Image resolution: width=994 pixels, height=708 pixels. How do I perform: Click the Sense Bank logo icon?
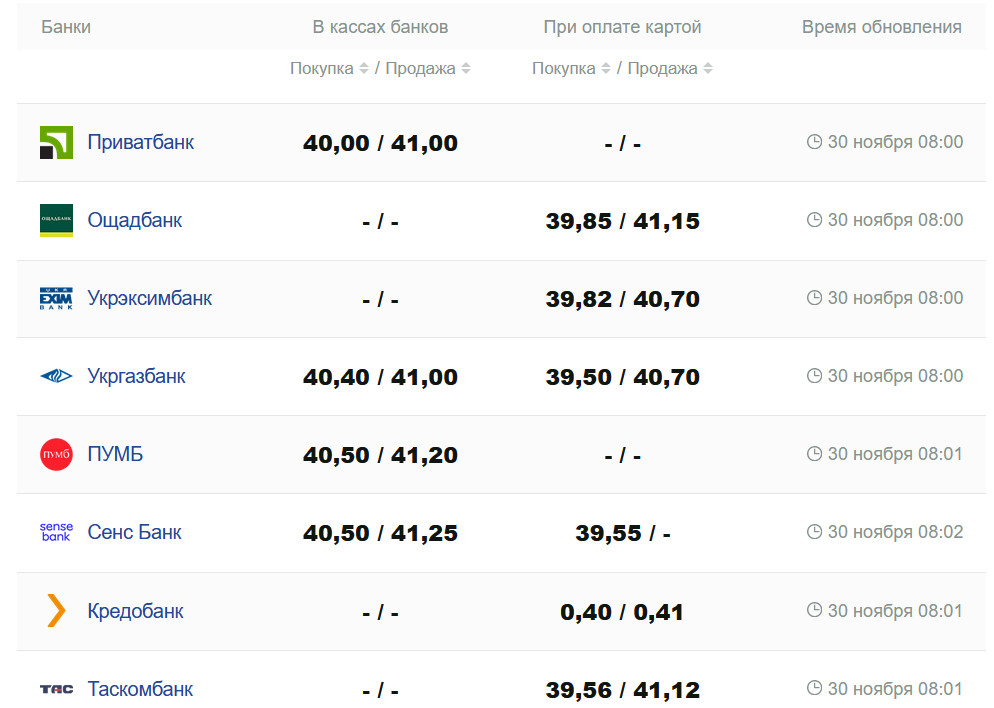[x=56, y=532]
